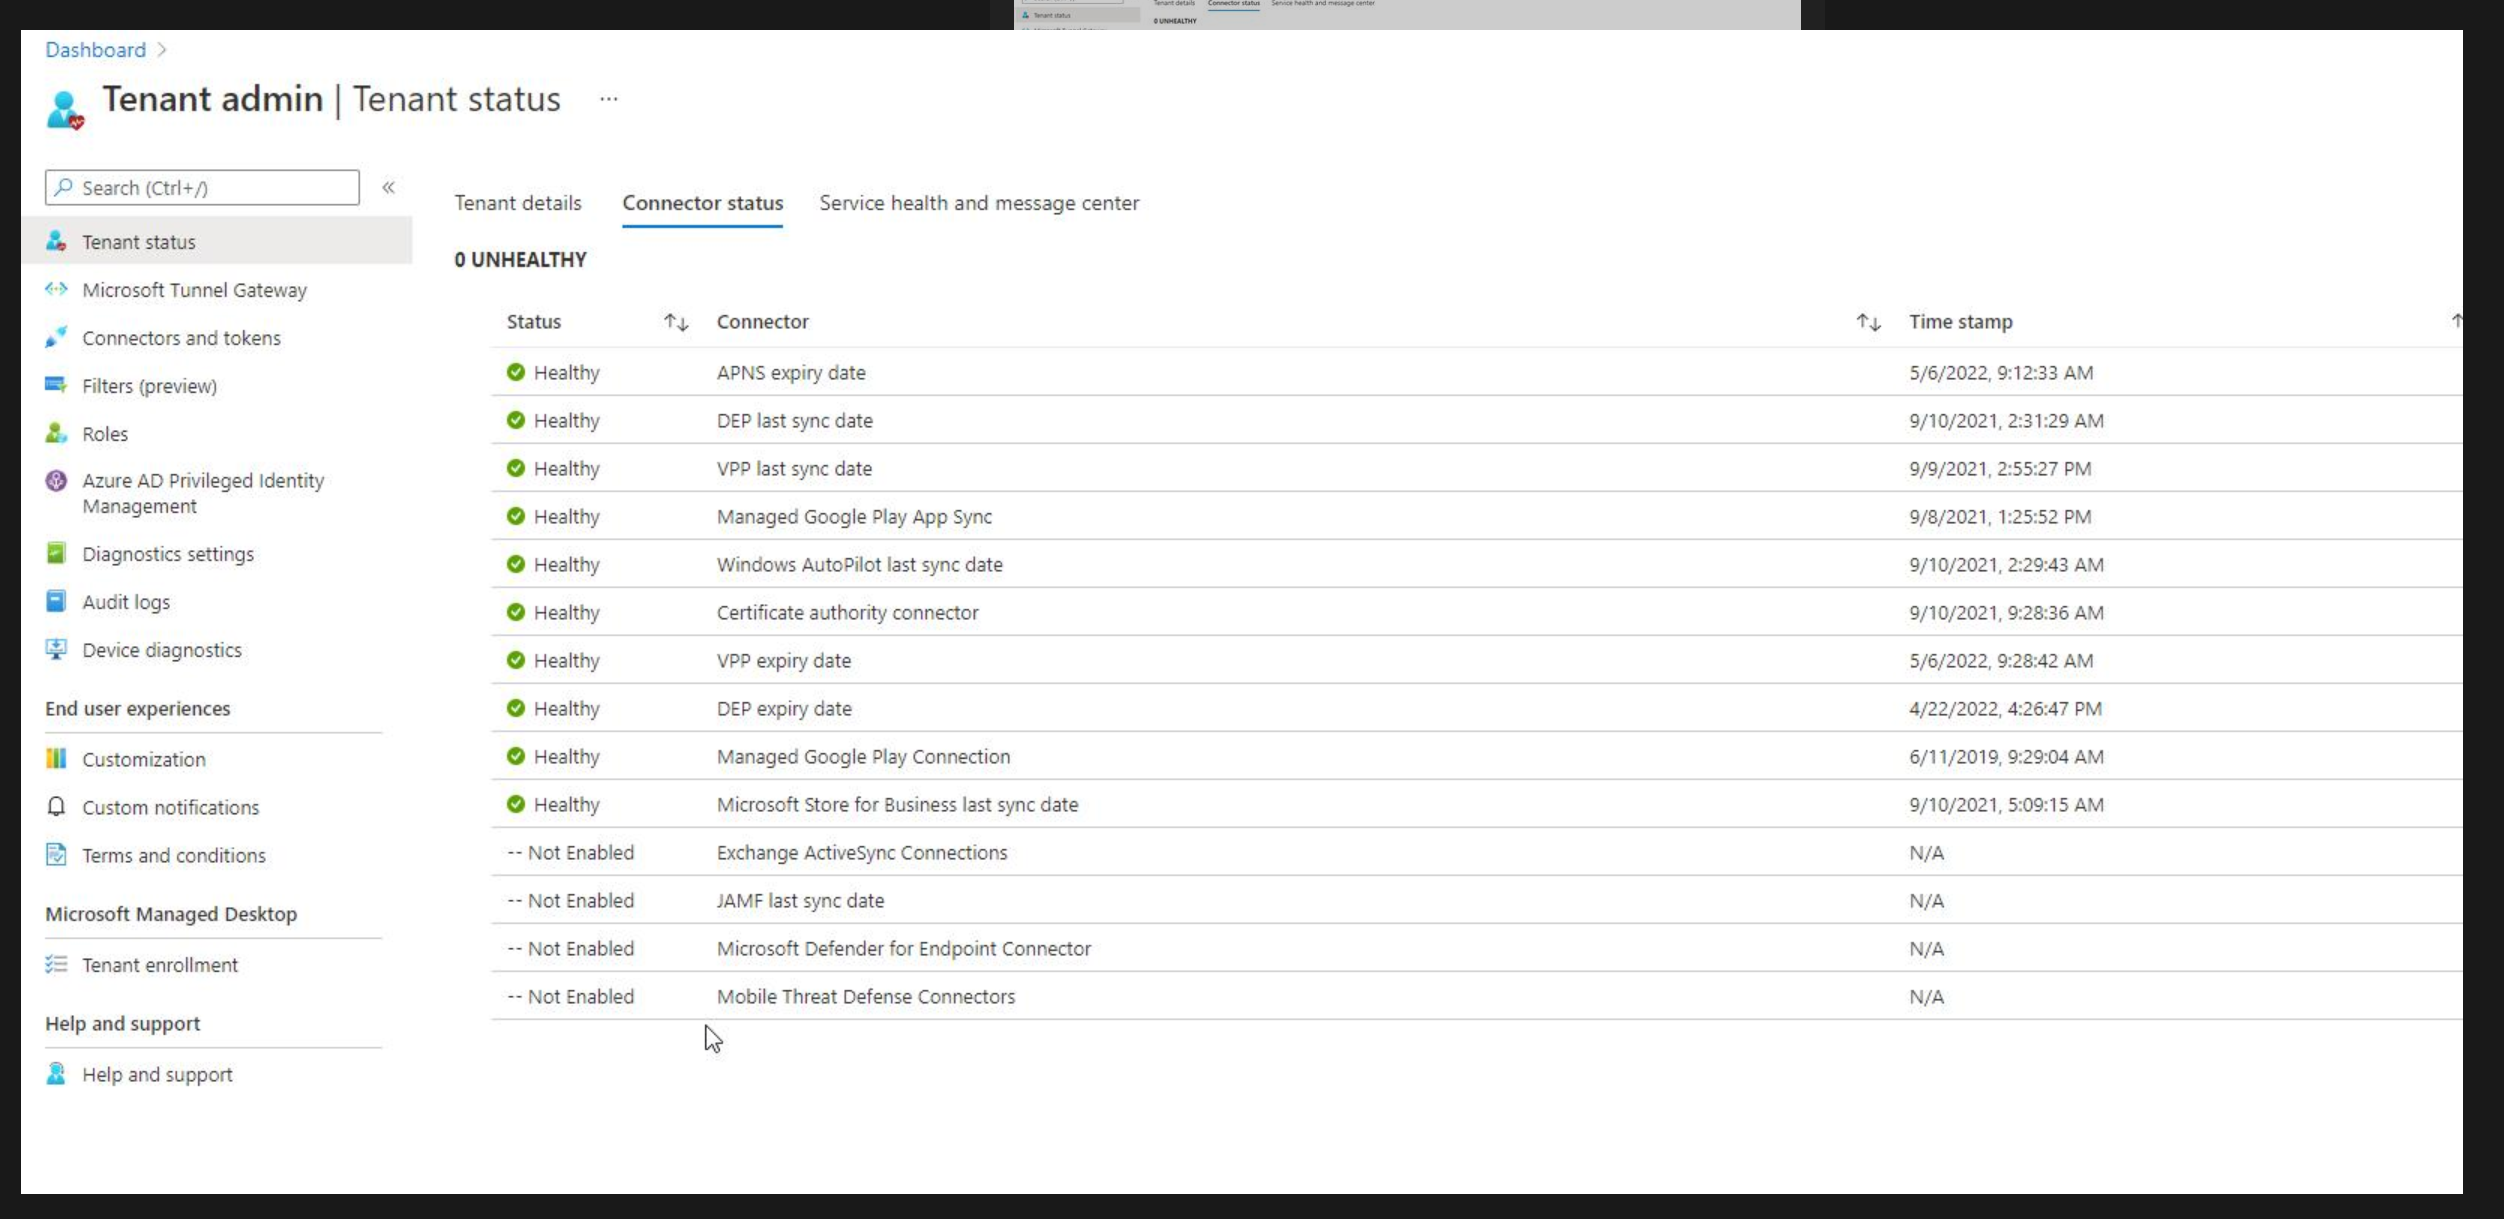
Task: Click the Customization icon under End user experiences
Action: click(56, 758)
